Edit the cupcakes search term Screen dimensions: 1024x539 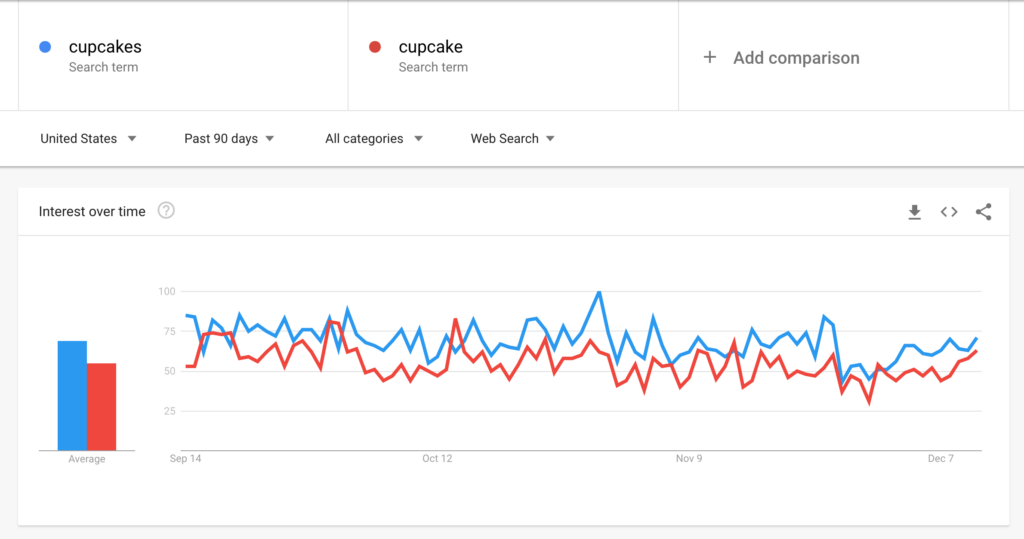click(x=105, y=47)
